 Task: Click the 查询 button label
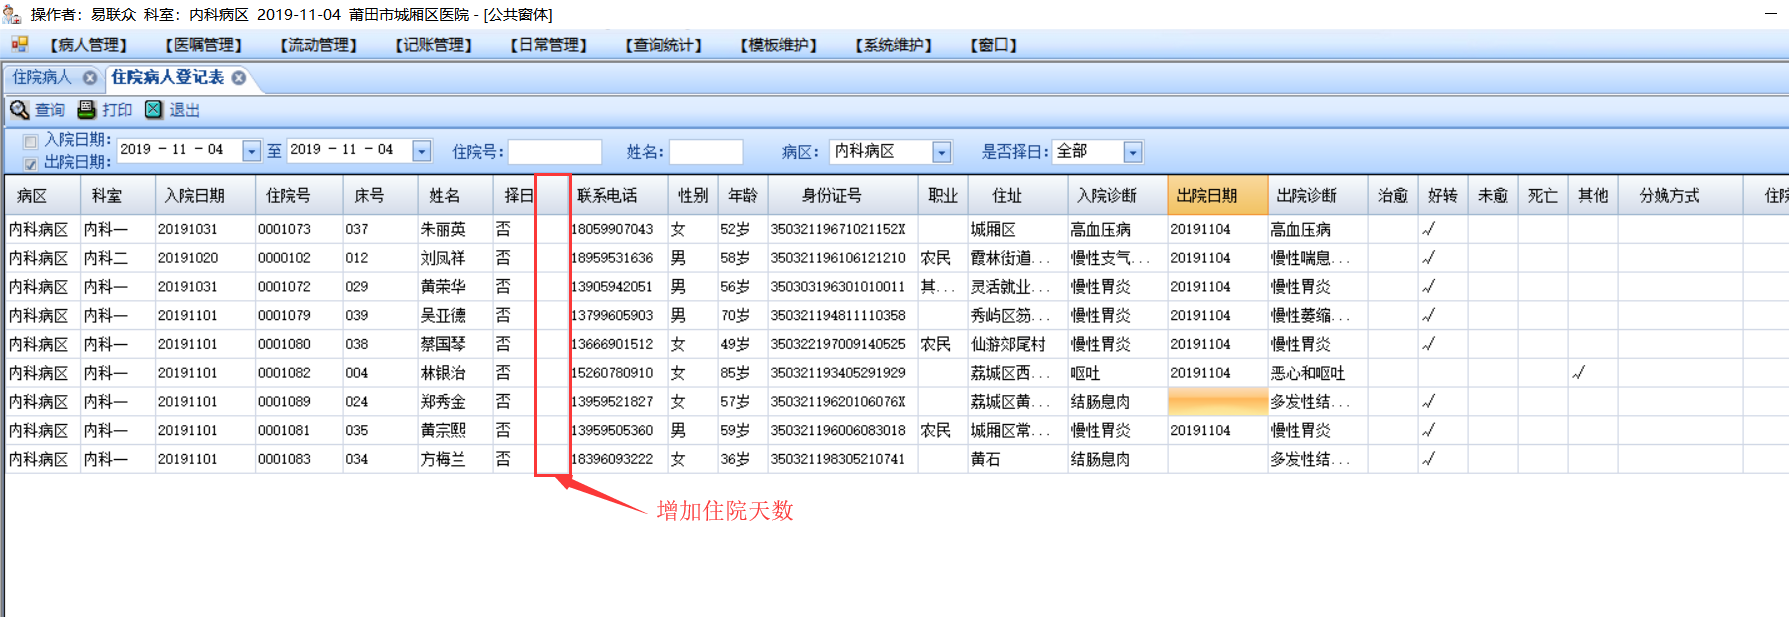50,110
